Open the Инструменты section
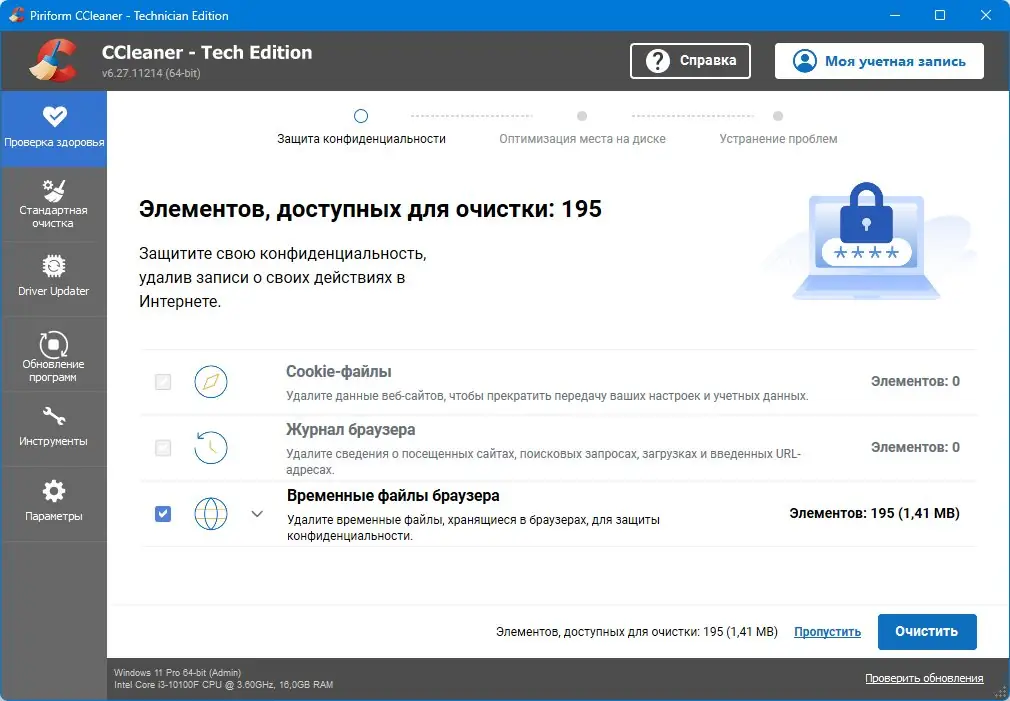Screen dimensions: 1010x701 point(54,428)
